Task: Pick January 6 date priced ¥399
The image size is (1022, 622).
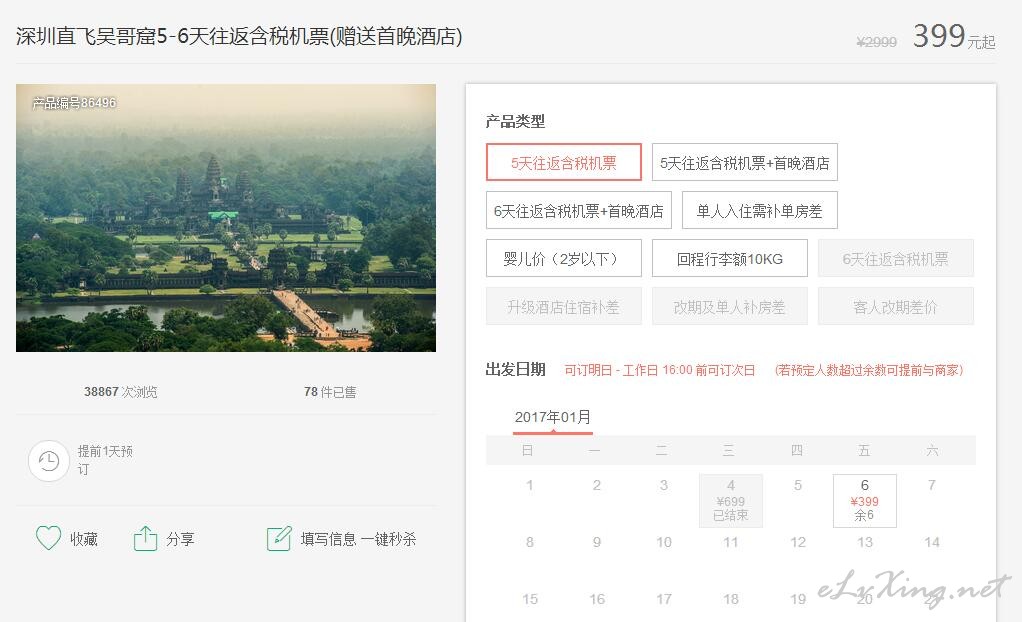Action: pyautogui.click(x=864, y=500)
